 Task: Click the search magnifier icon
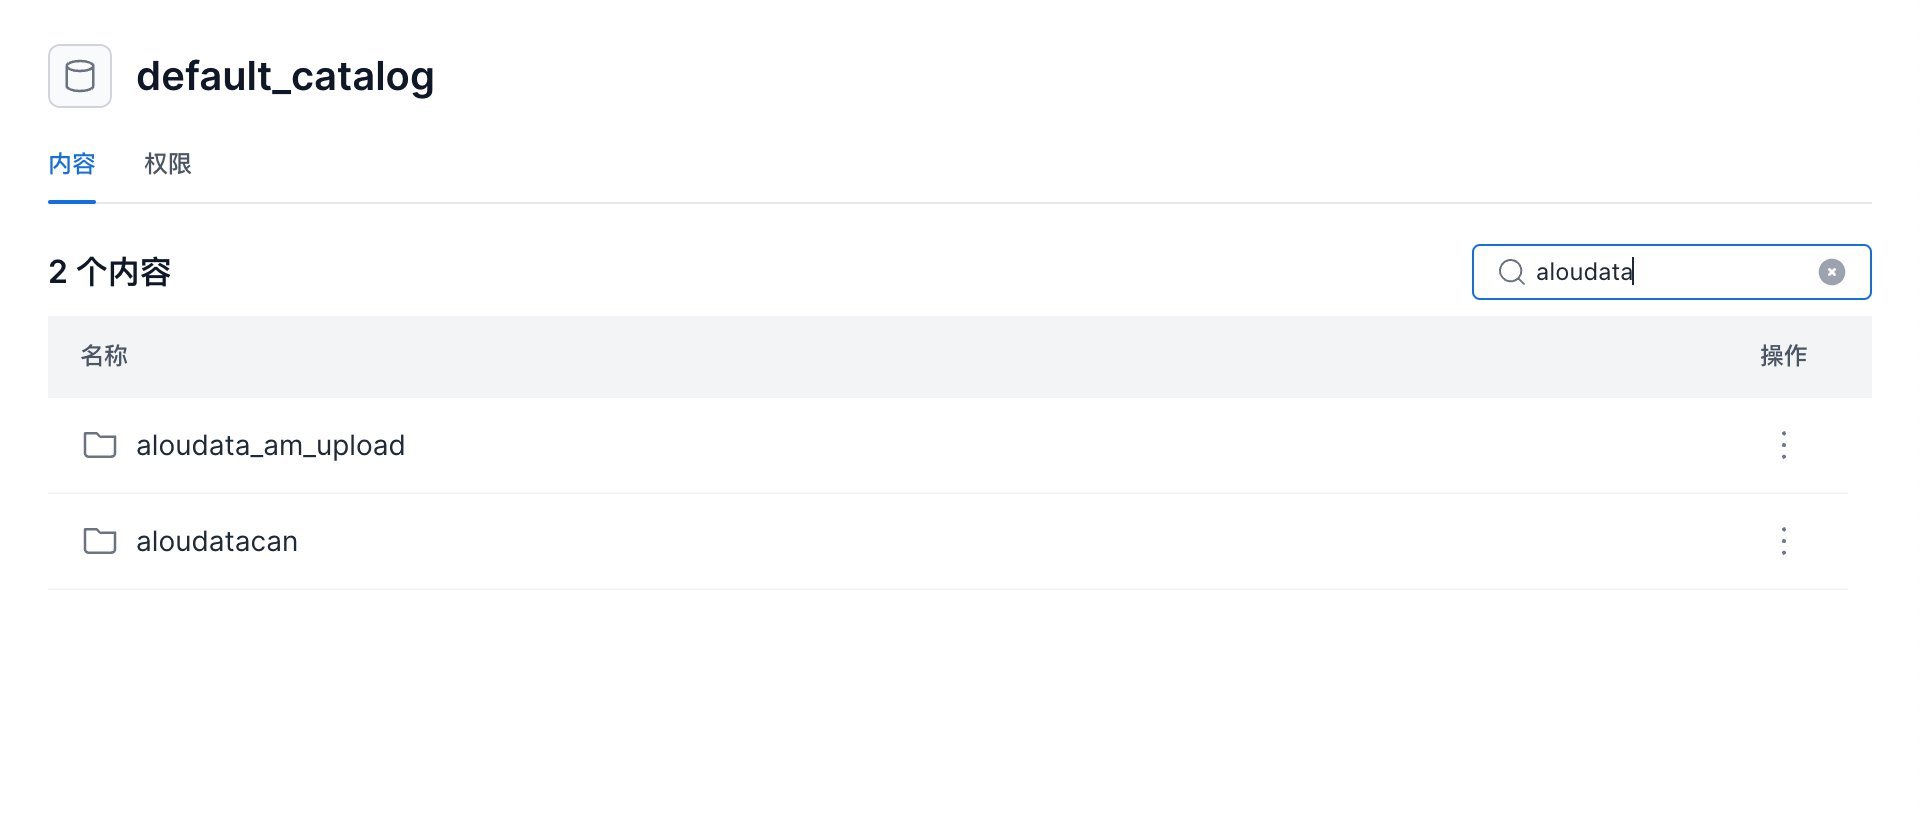point(1511,272)
